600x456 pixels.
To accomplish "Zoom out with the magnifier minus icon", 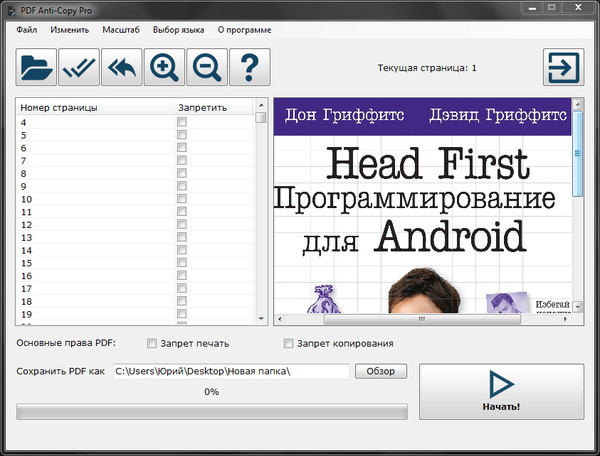I will pyautogui.click(x=207, y=67).
